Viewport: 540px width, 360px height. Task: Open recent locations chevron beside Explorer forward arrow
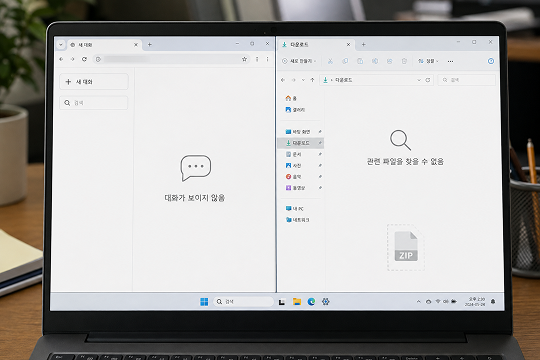pos(303,80)
